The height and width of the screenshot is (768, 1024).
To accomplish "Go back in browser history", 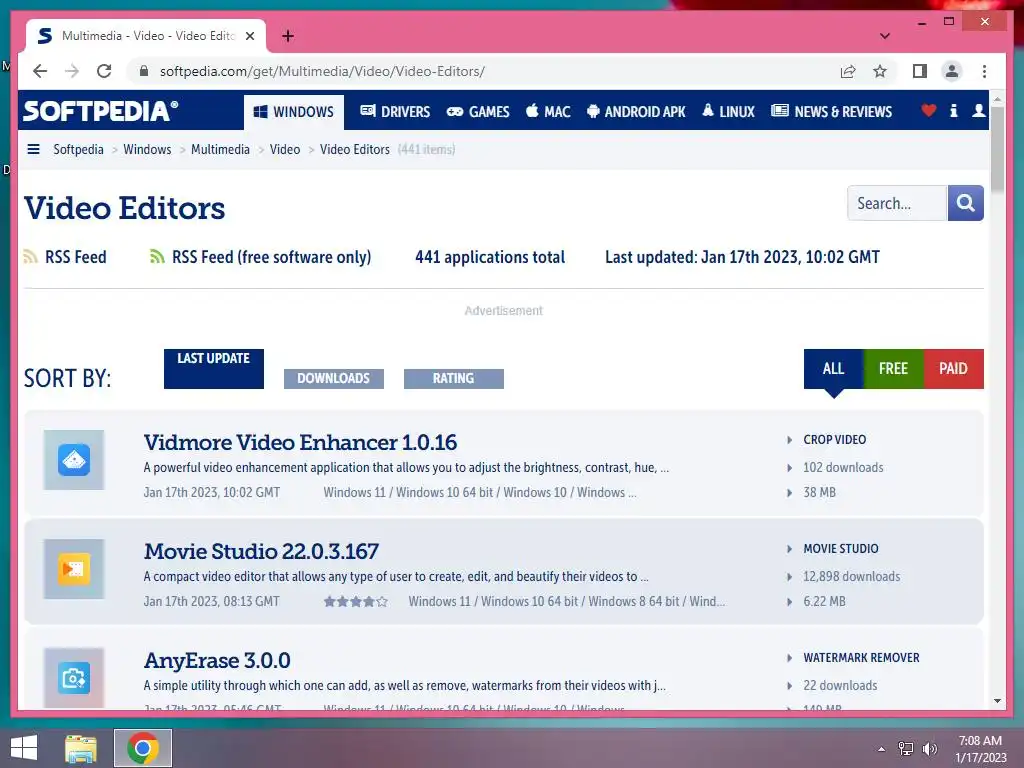I will coord(40,71).
